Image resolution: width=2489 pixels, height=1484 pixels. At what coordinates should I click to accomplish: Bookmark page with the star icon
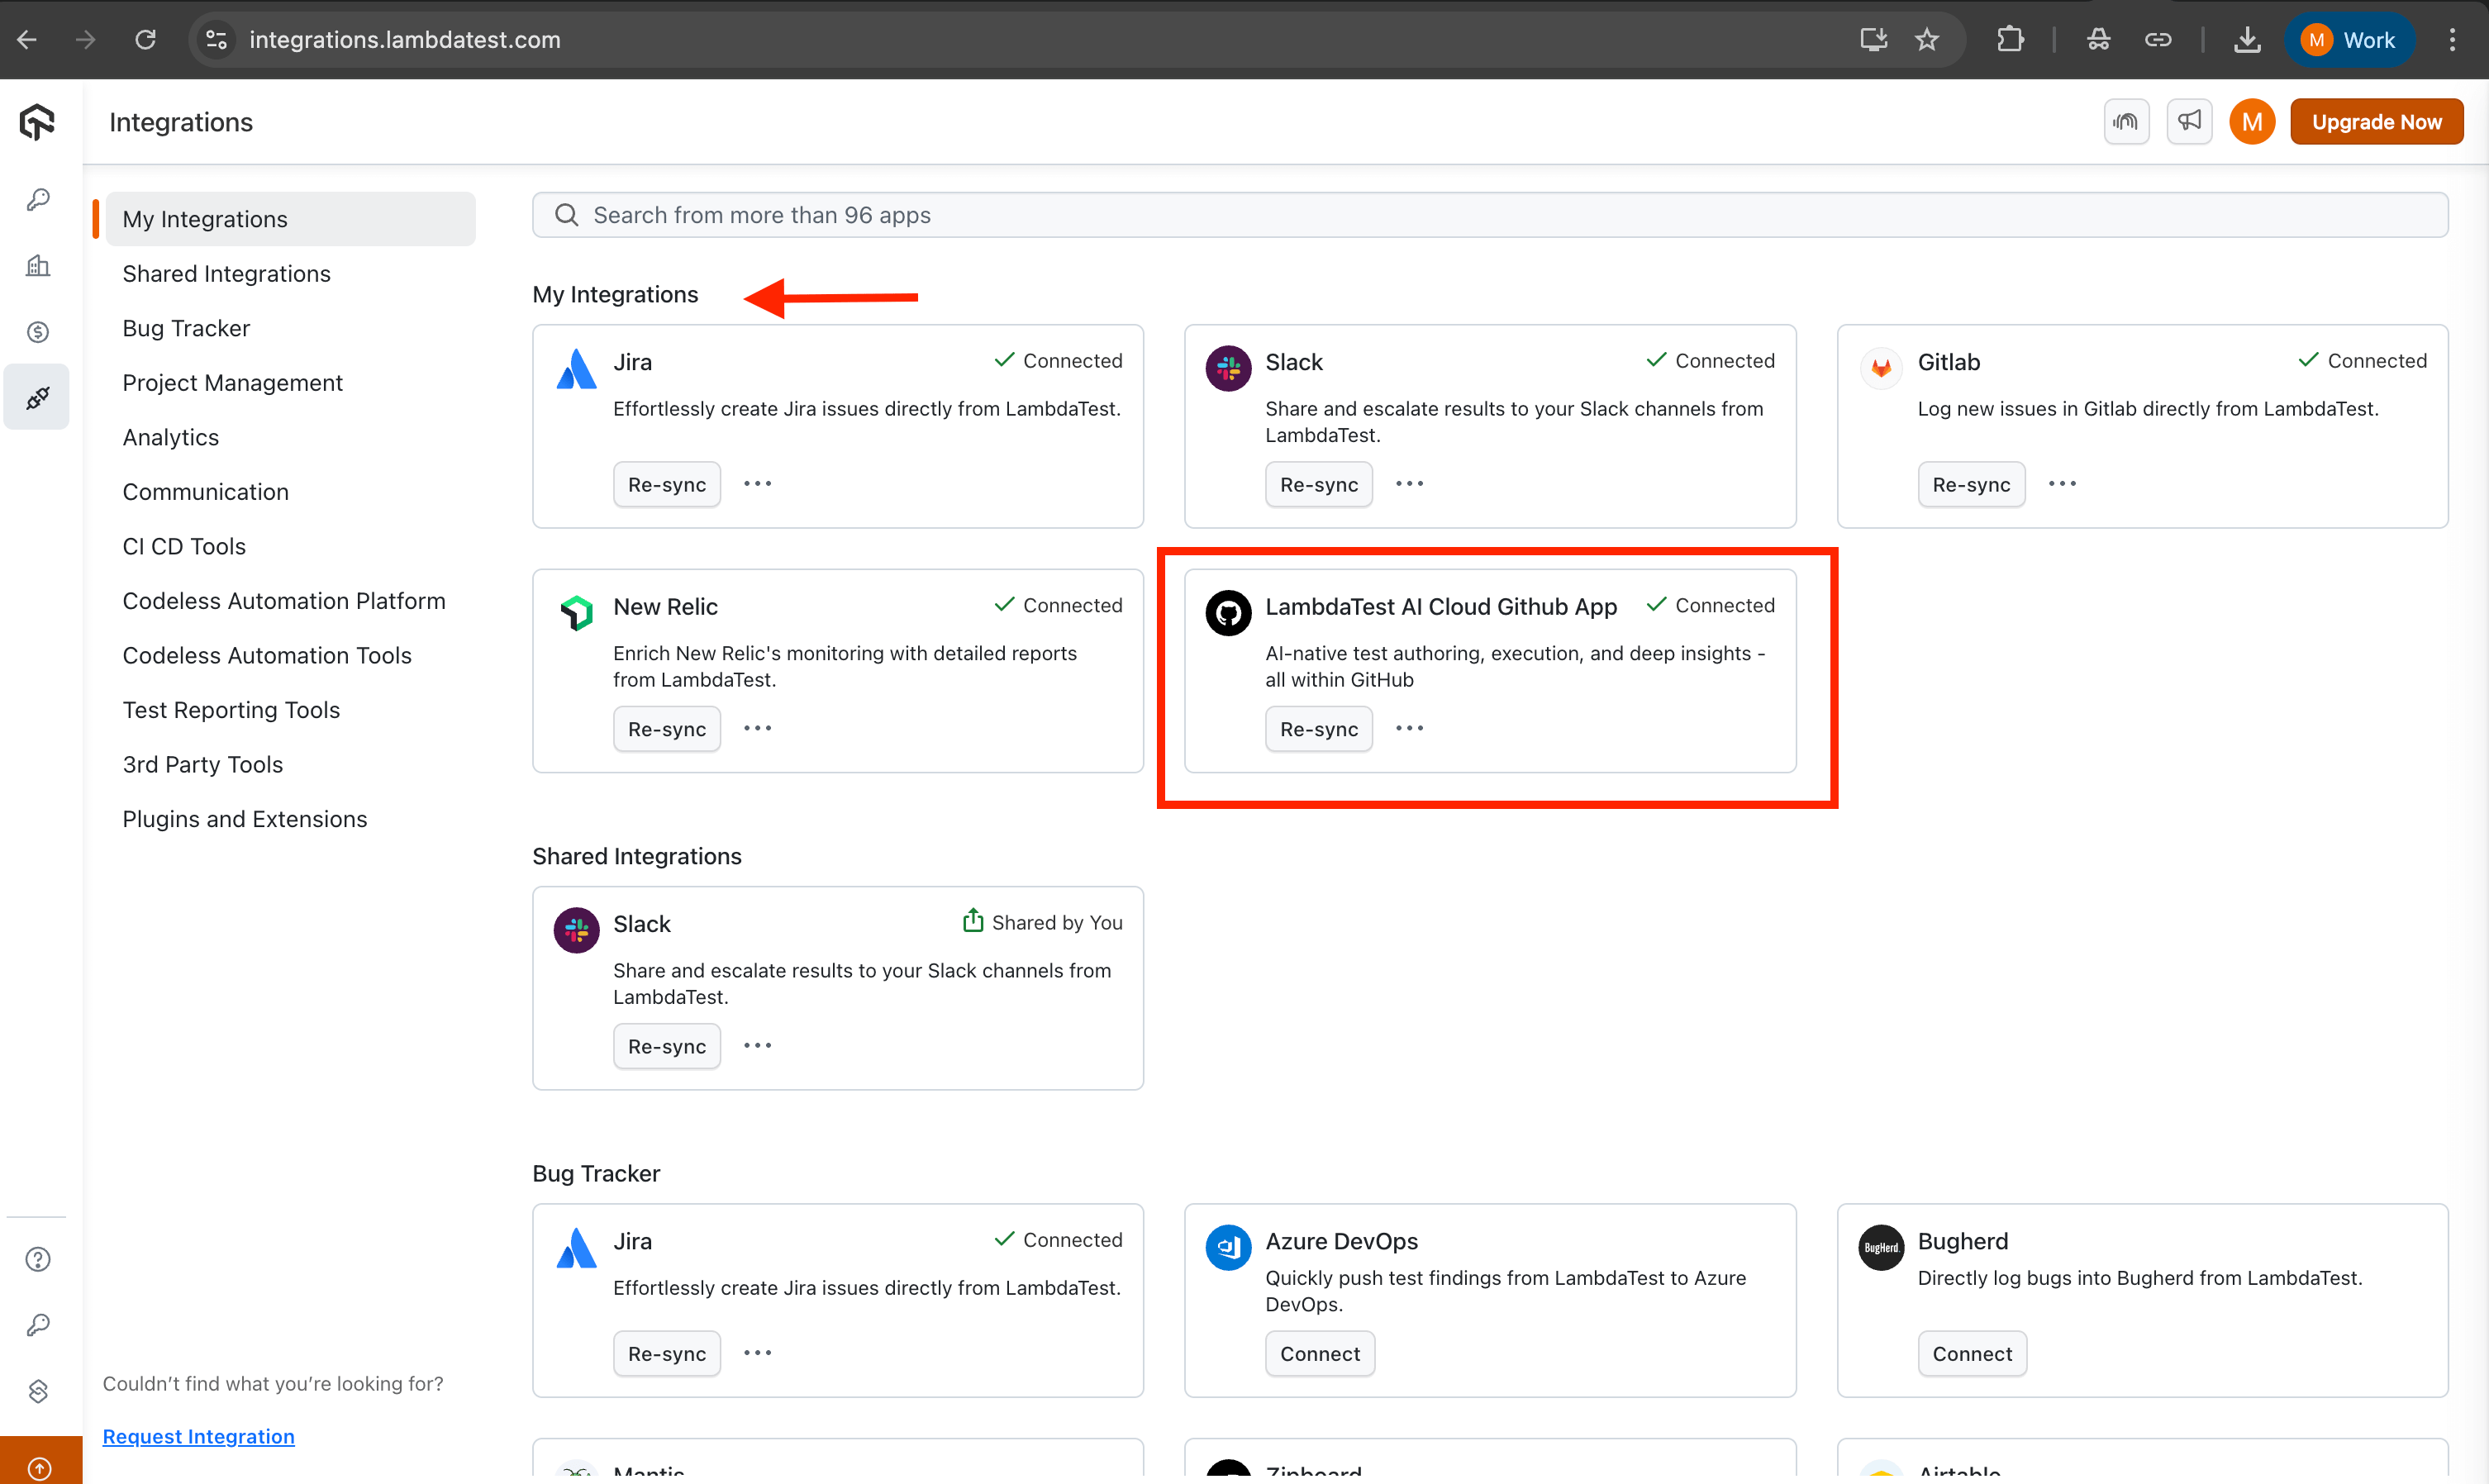tap(1927, 40)
